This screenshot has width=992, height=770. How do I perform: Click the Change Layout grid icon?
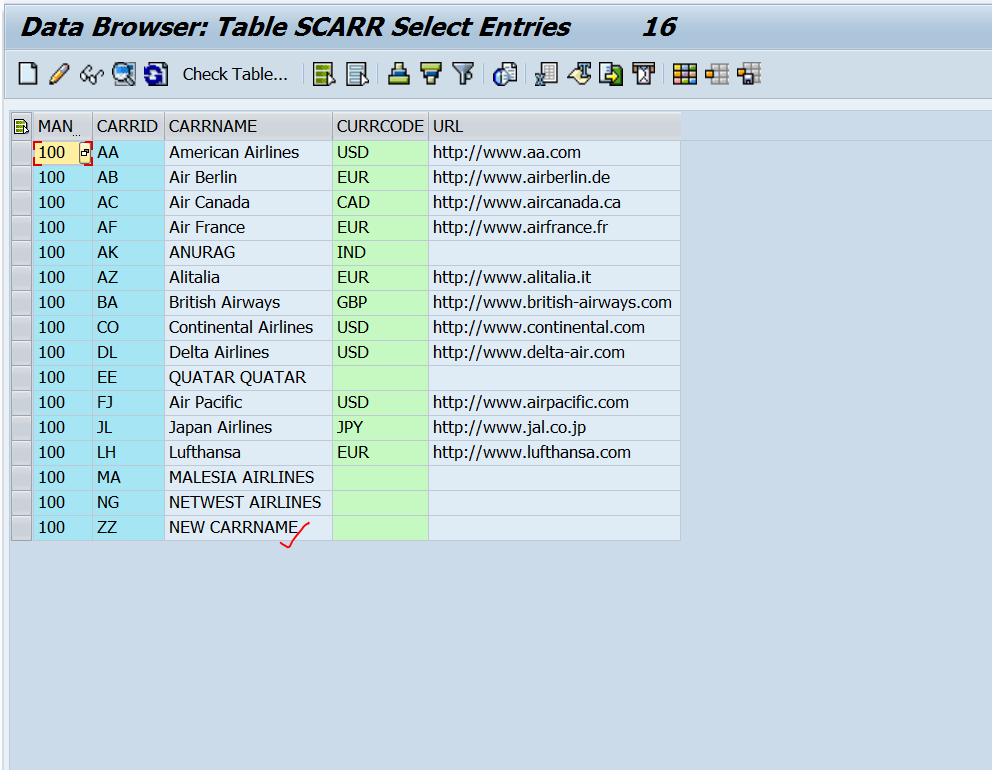685,74
